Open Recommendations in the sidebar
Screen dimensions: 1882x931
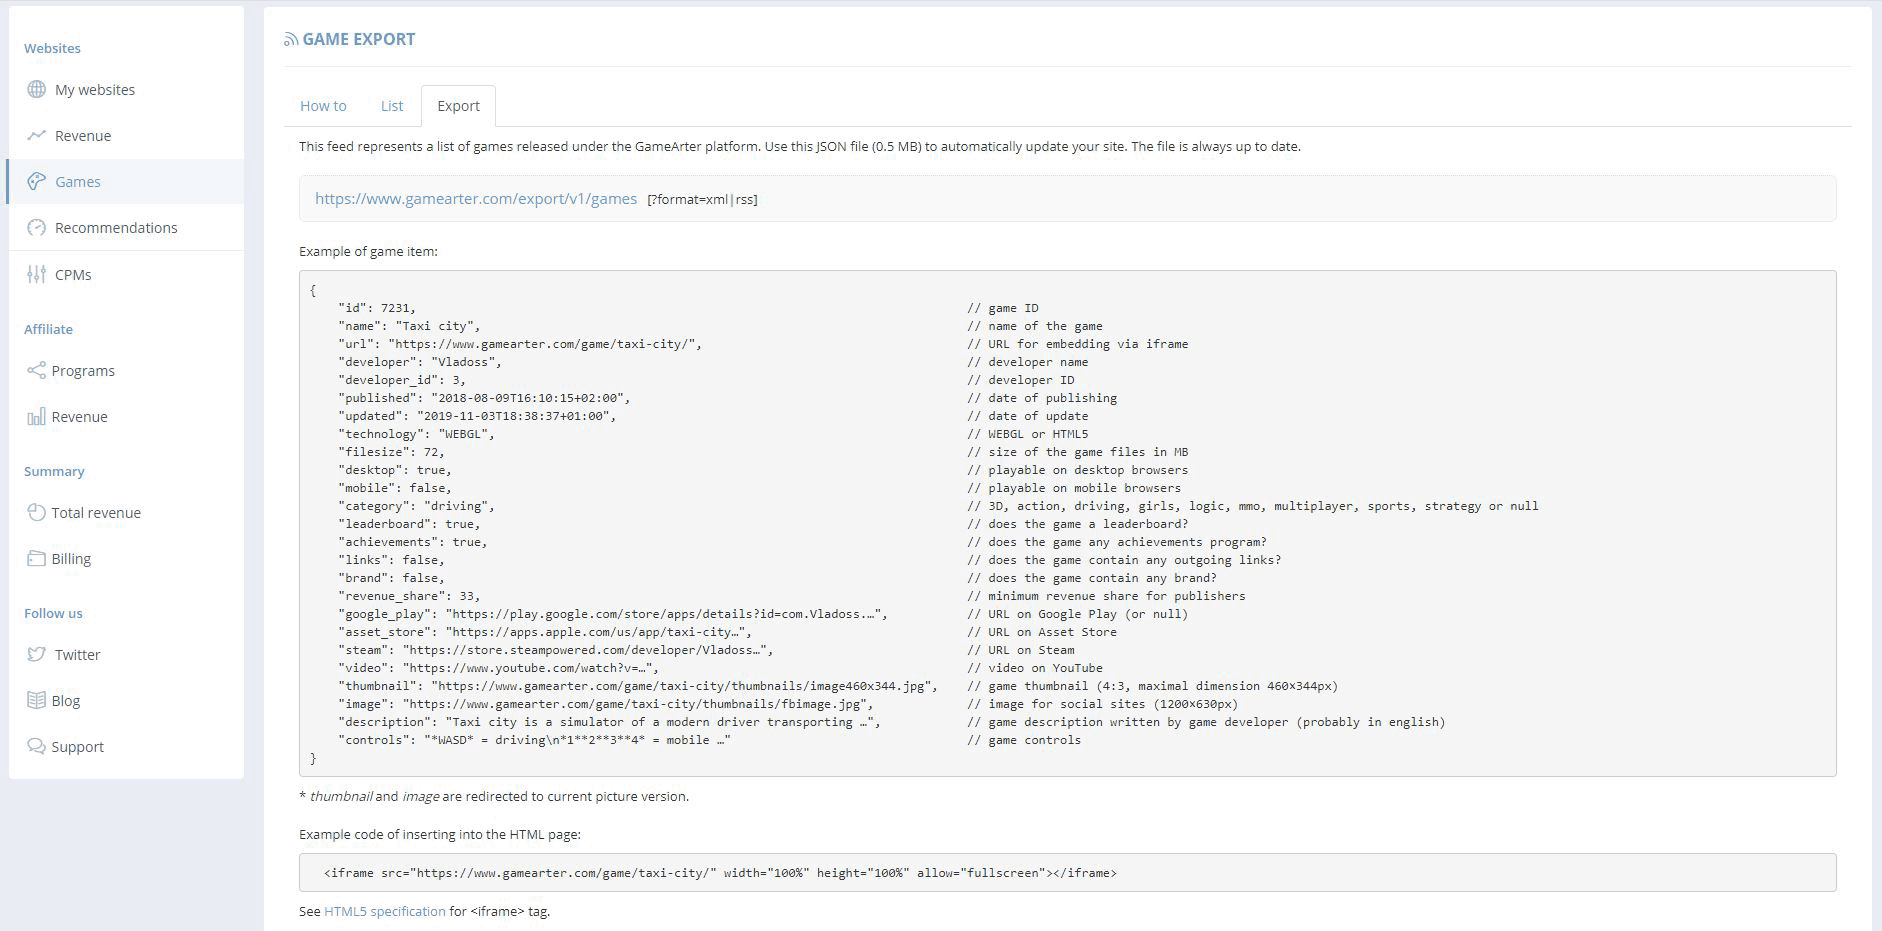[x=116, y=227]
